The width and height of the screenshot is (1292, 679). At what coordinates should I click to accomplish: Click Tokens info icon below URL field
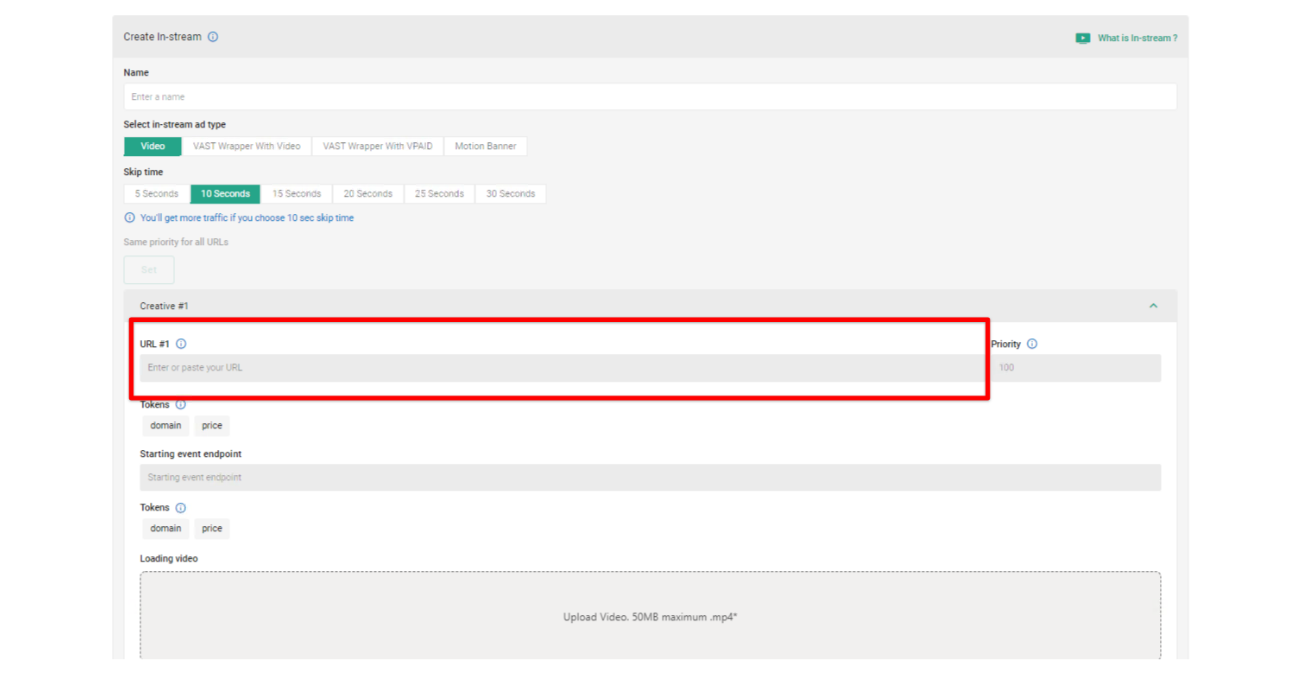point(181,405)
